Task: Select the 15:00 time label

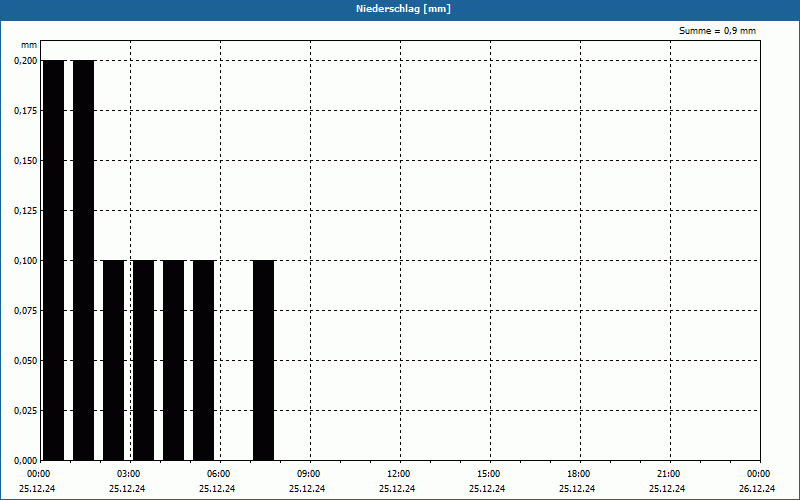Action: [x=489, y=474]
